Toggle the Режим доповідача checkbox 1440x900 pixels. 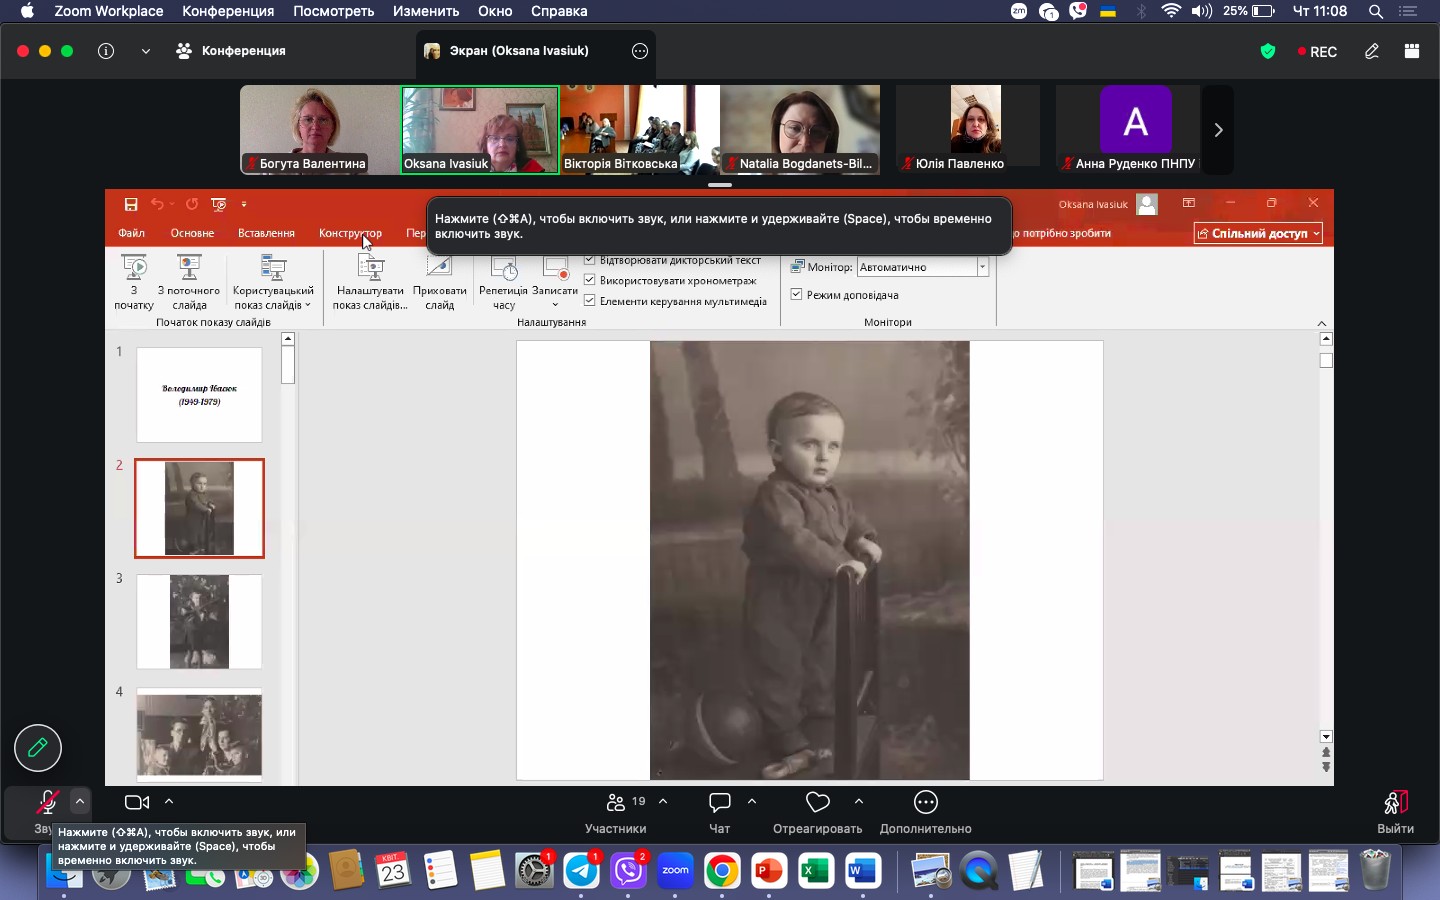797,295
